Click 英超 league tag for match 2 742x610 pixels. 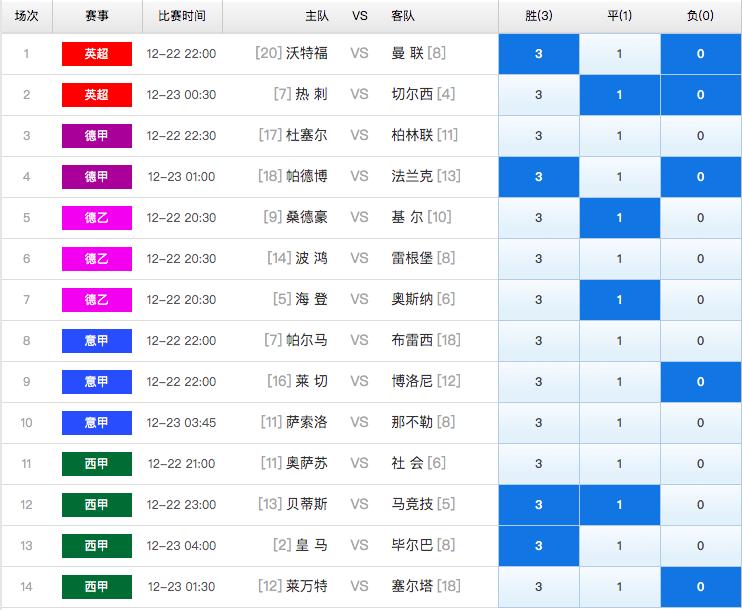tap(97, 95)
